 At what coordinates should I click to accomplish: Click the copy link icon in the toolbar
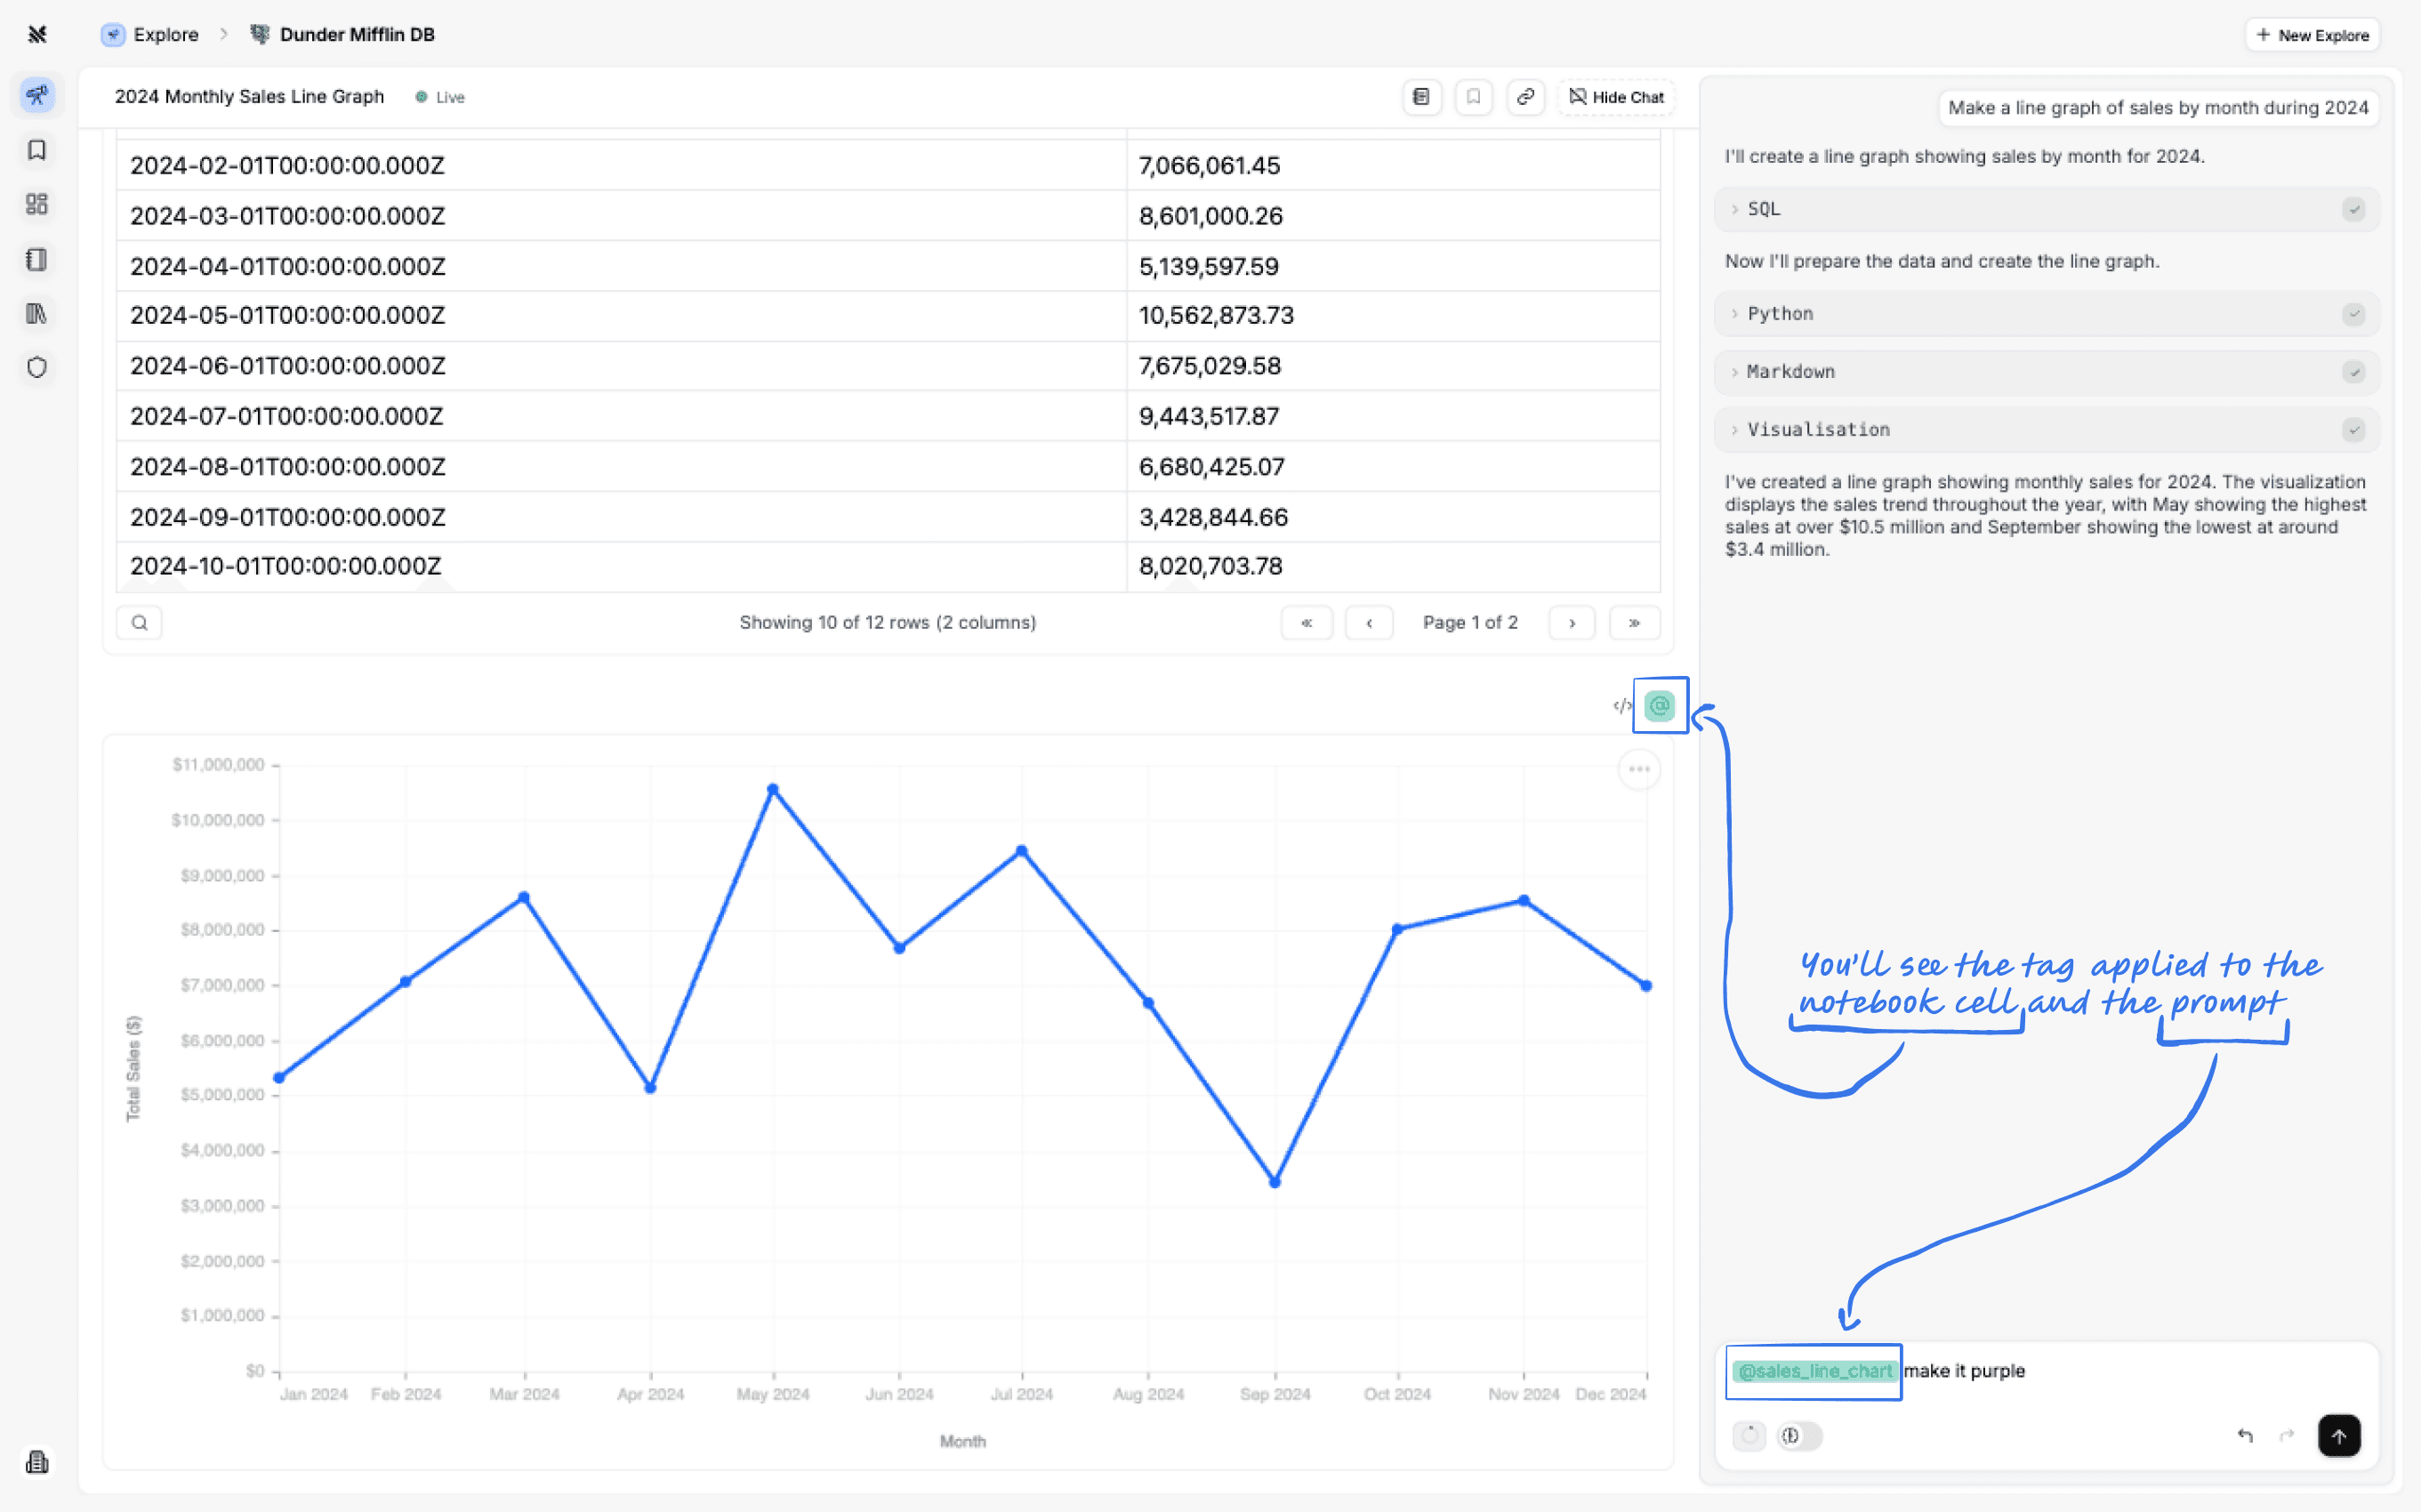pyautogui.click(x=1525, y=97)
